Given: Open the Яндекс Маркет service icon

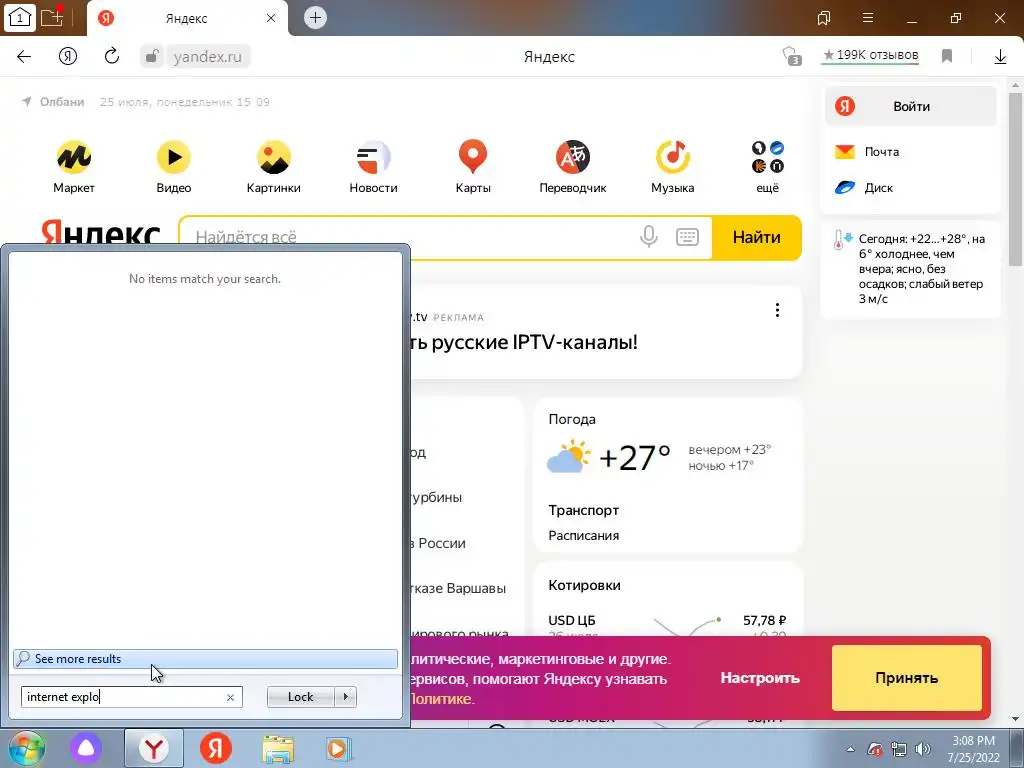Looking at the screenshot, I should point(74,157).
